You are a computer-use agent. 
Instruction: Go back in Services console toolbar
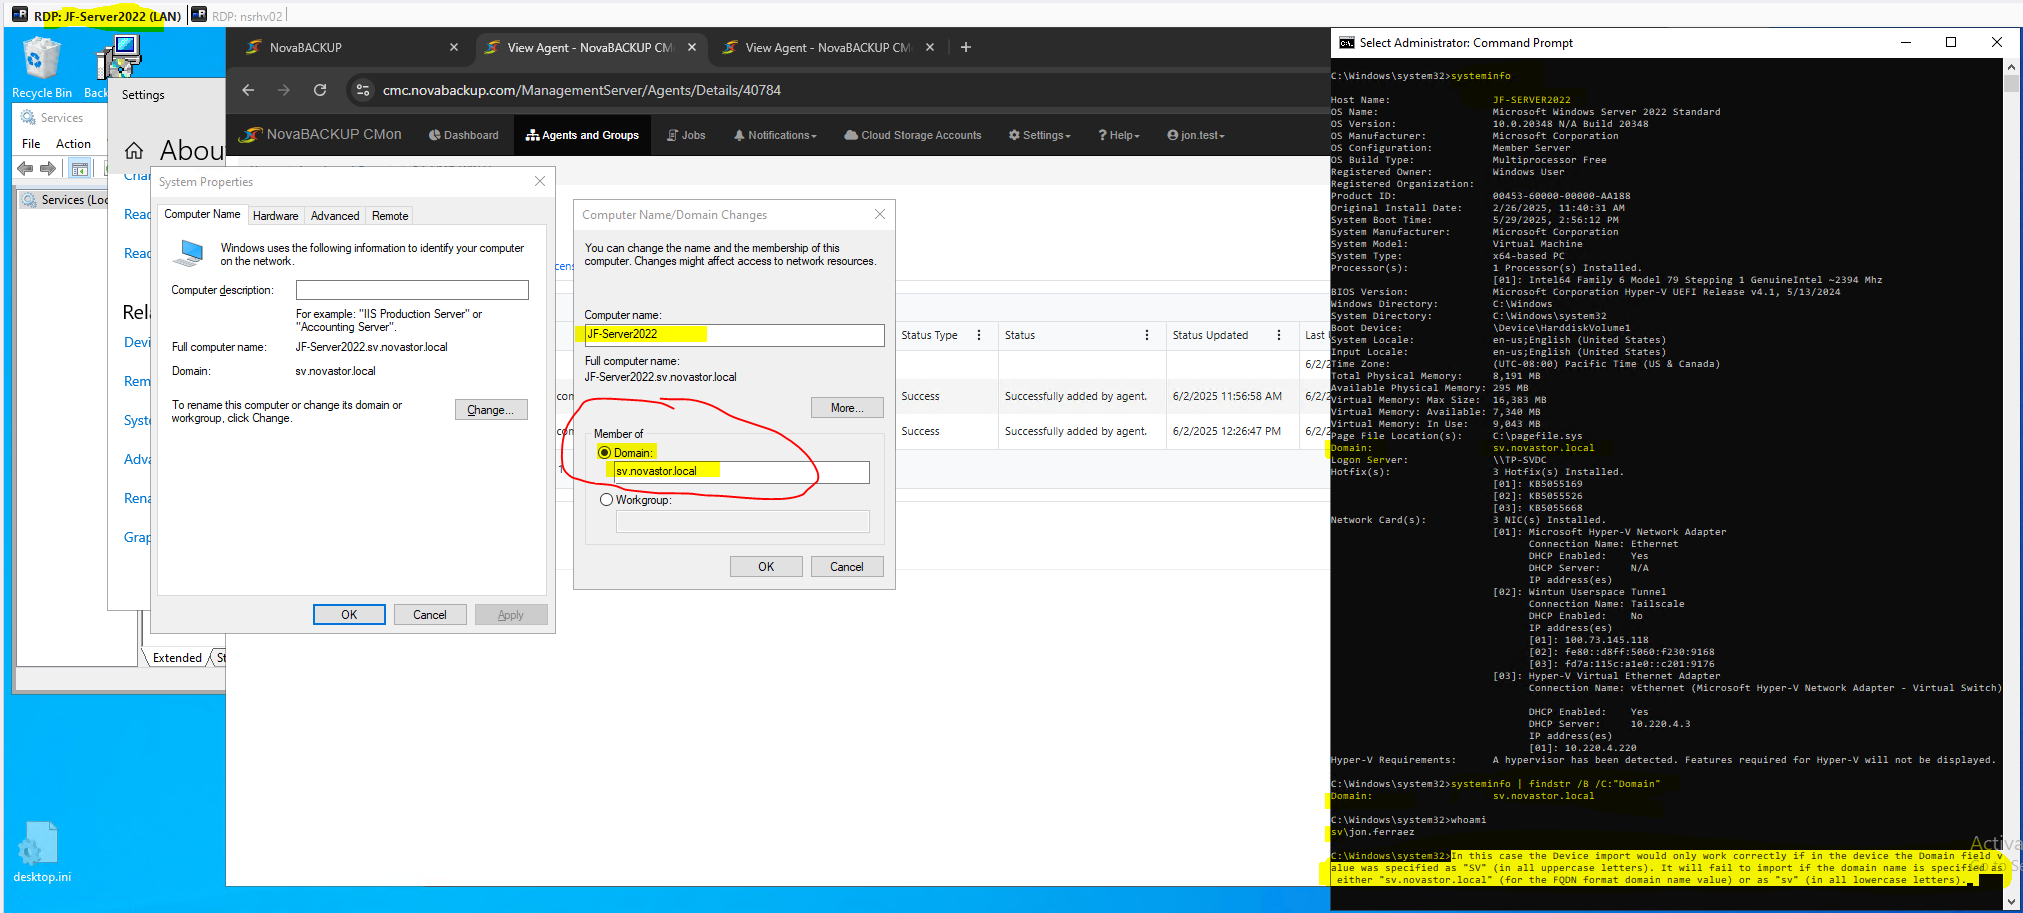(26, 168)
